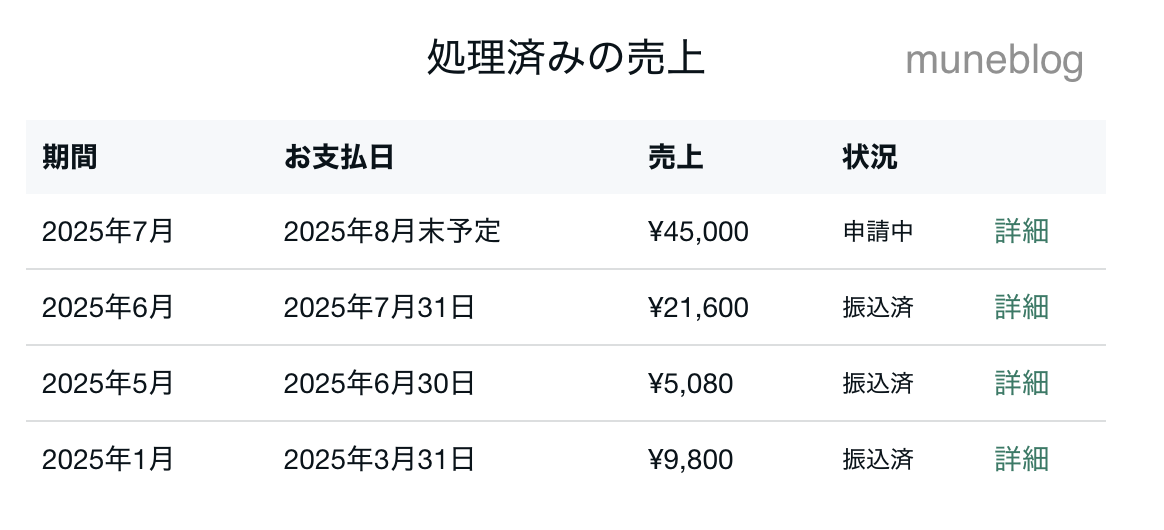Click the ¥45,000 sales amount
The image size is (1164, 530).
click(x=699, y=232)
